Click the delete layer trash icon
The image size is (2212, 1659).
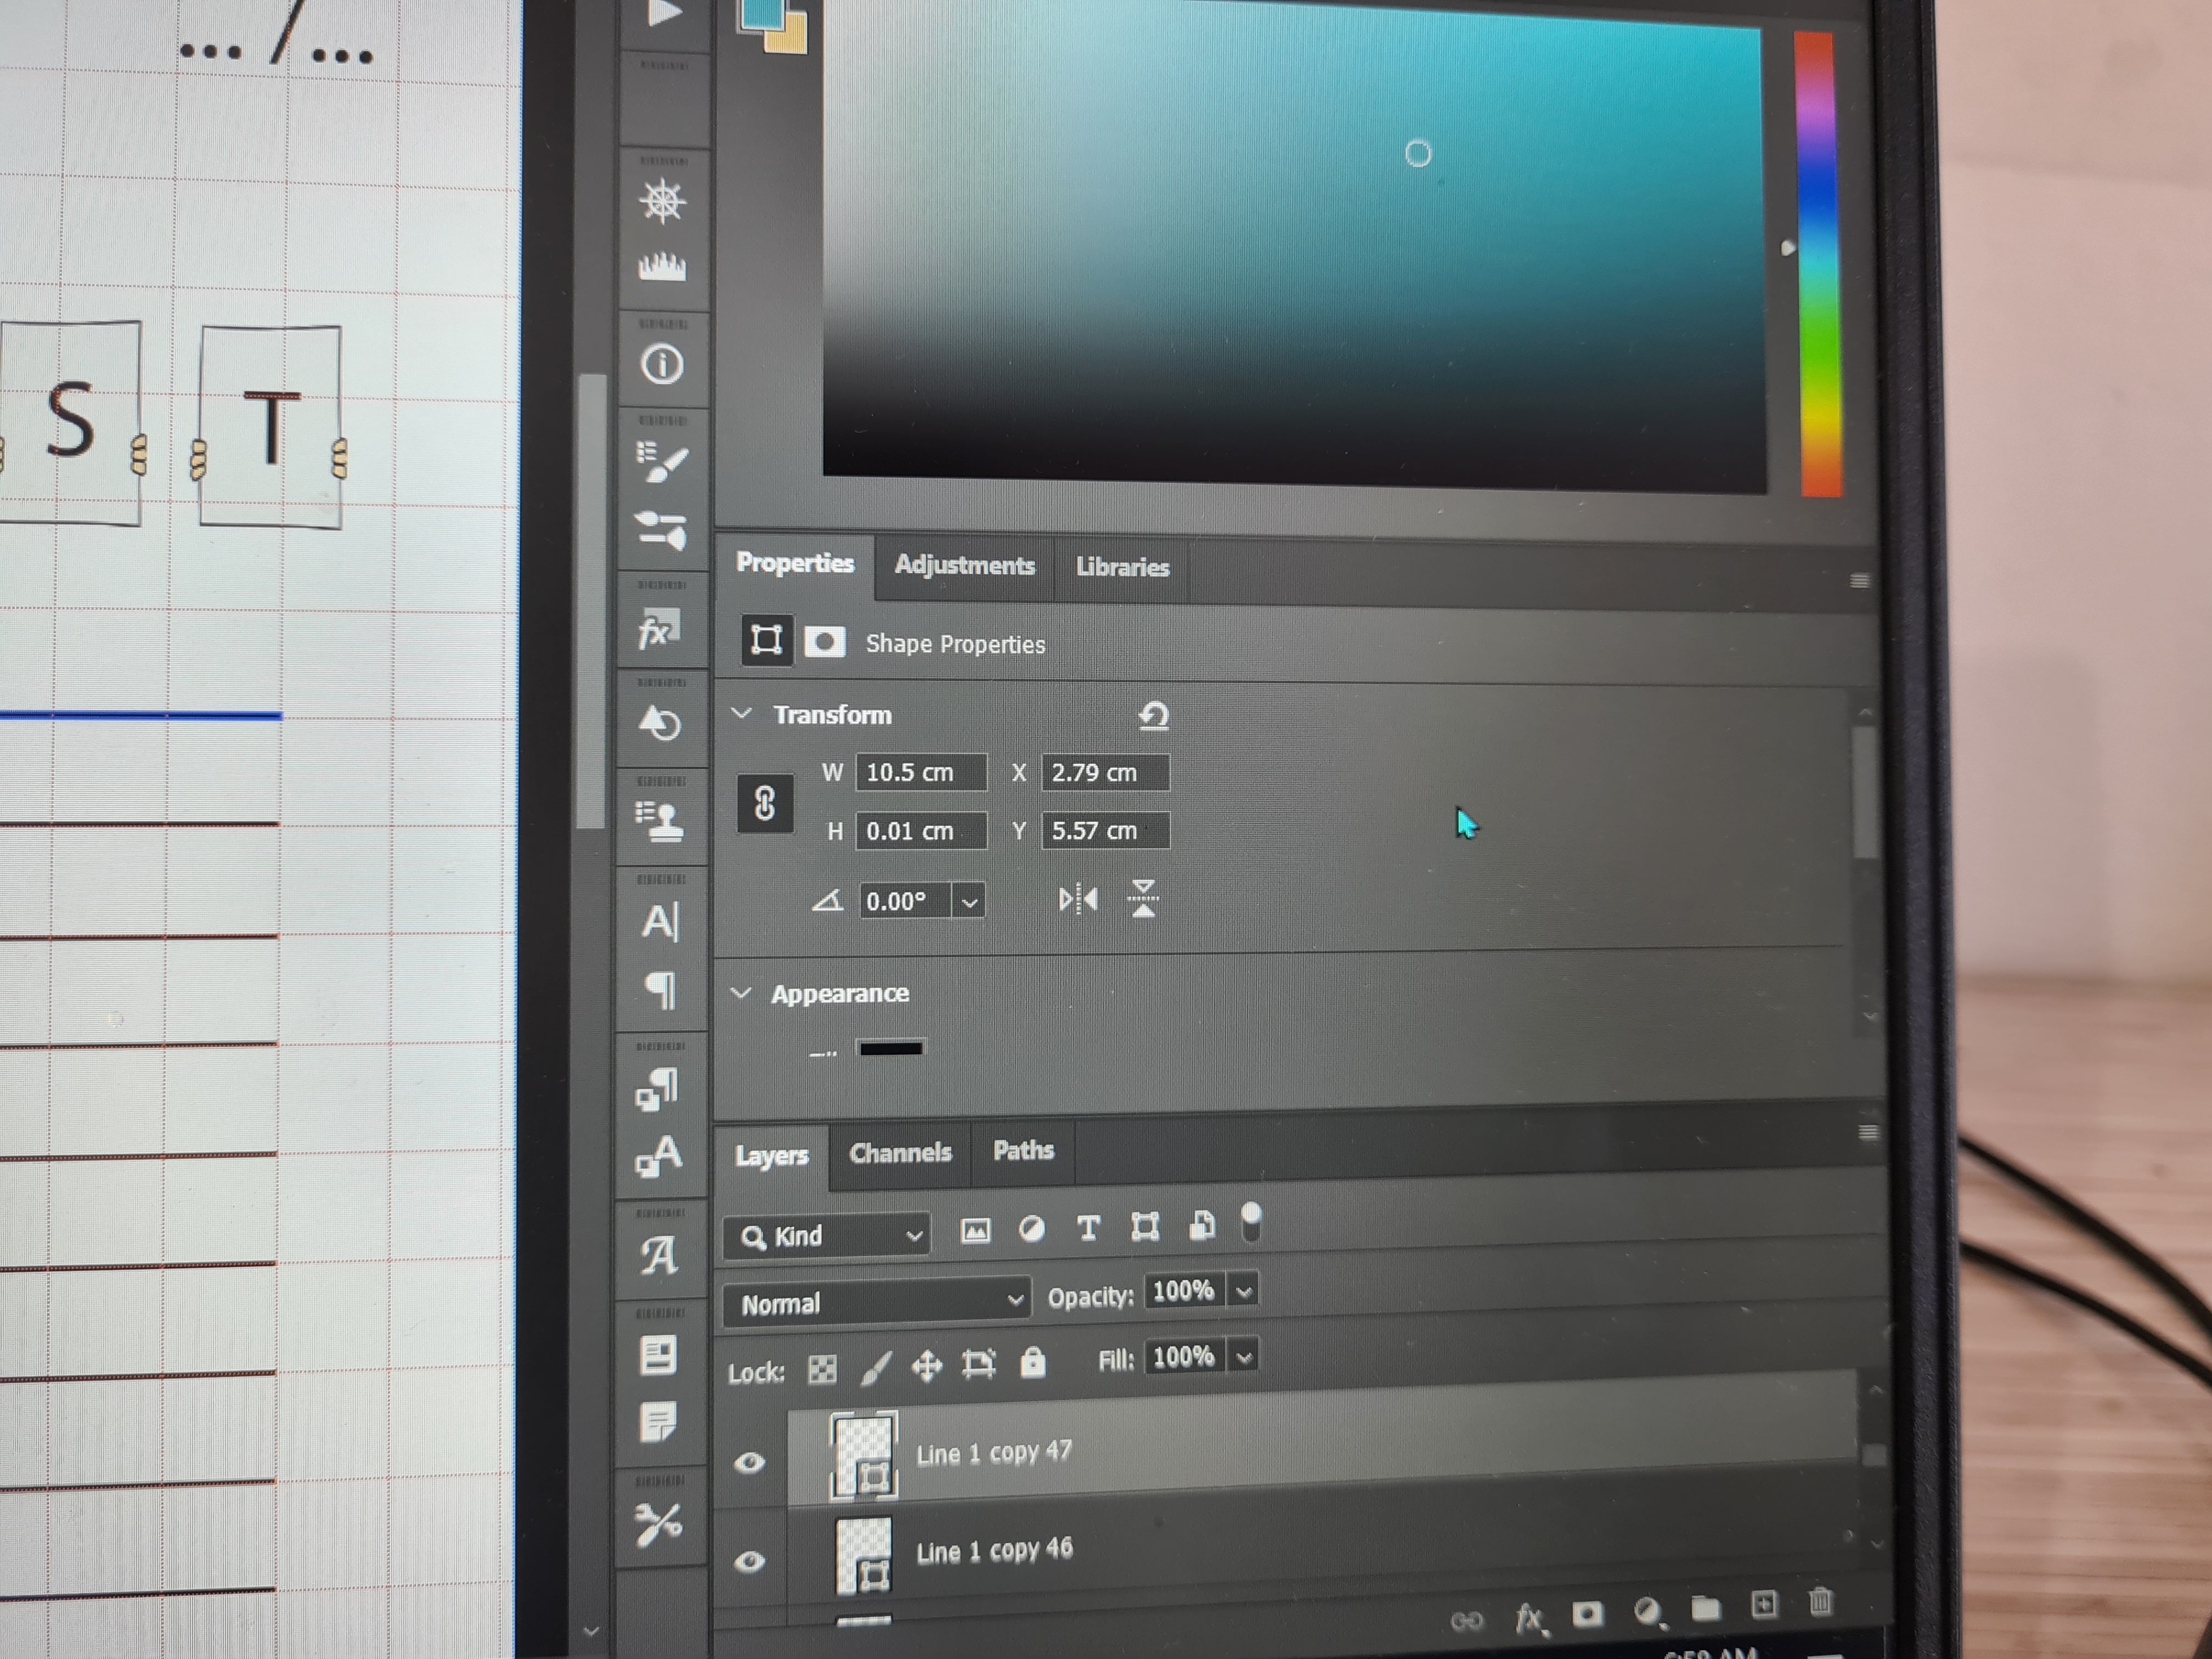[1820, 1602]
